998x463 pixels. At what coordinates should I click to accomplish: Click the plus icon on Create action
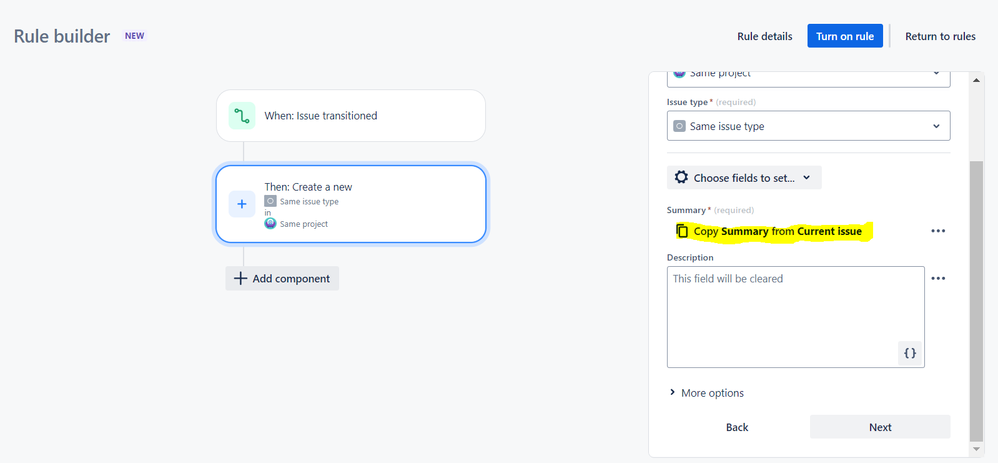[x=242, y=204]
